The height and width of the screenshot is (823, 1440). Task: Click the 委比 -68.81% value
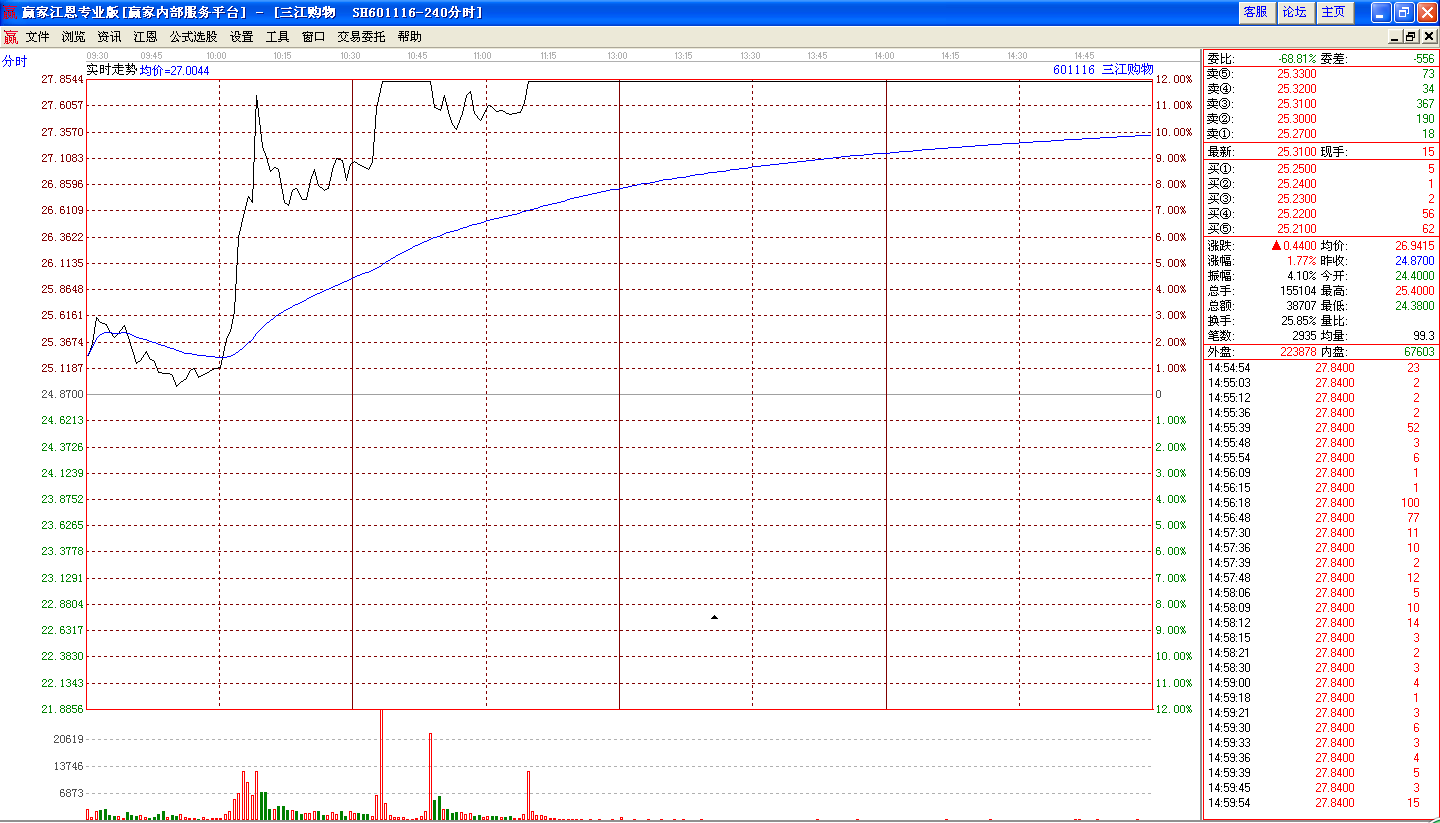[1297, 59]
